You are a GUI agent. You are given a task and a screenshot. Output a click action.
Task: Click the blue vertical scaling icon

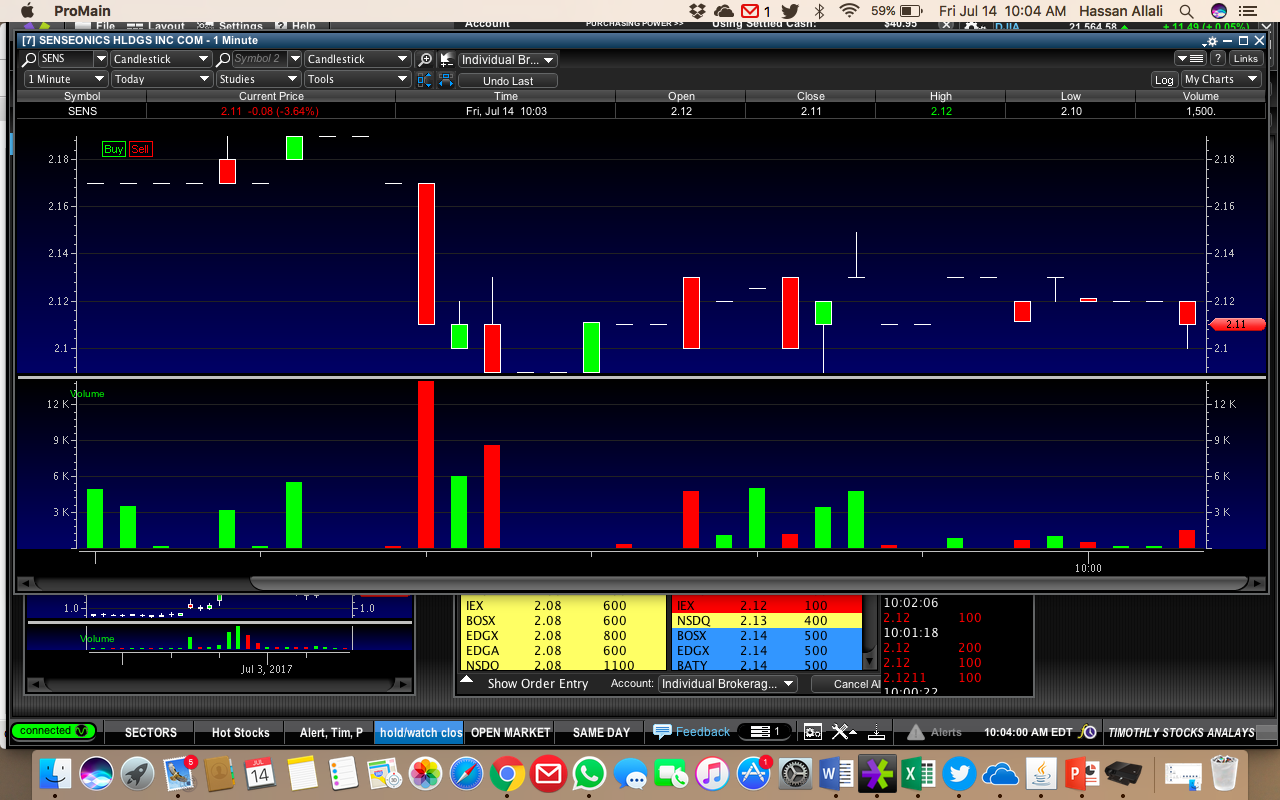424,80
